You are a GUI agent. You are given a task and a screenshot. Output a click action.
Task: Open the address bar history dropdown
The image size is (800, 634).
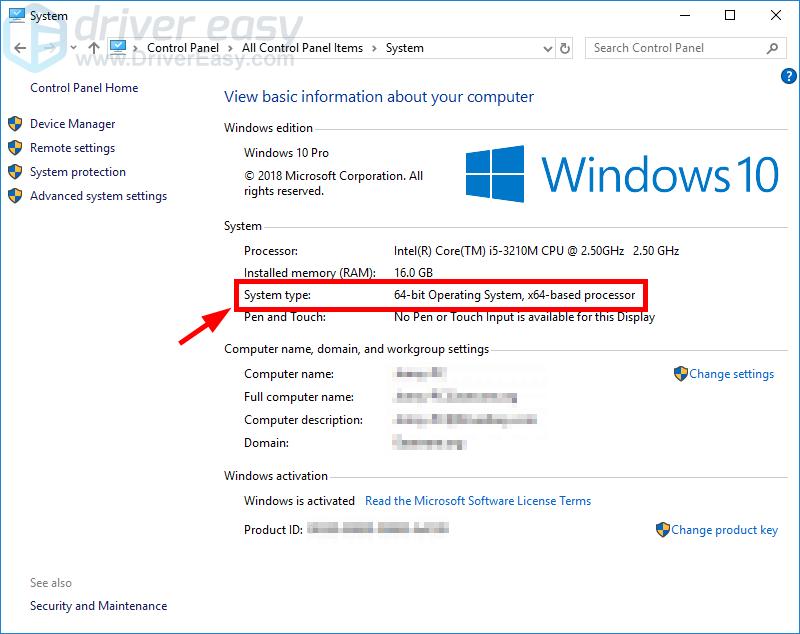pyautogui.click(x=547, y=48)
